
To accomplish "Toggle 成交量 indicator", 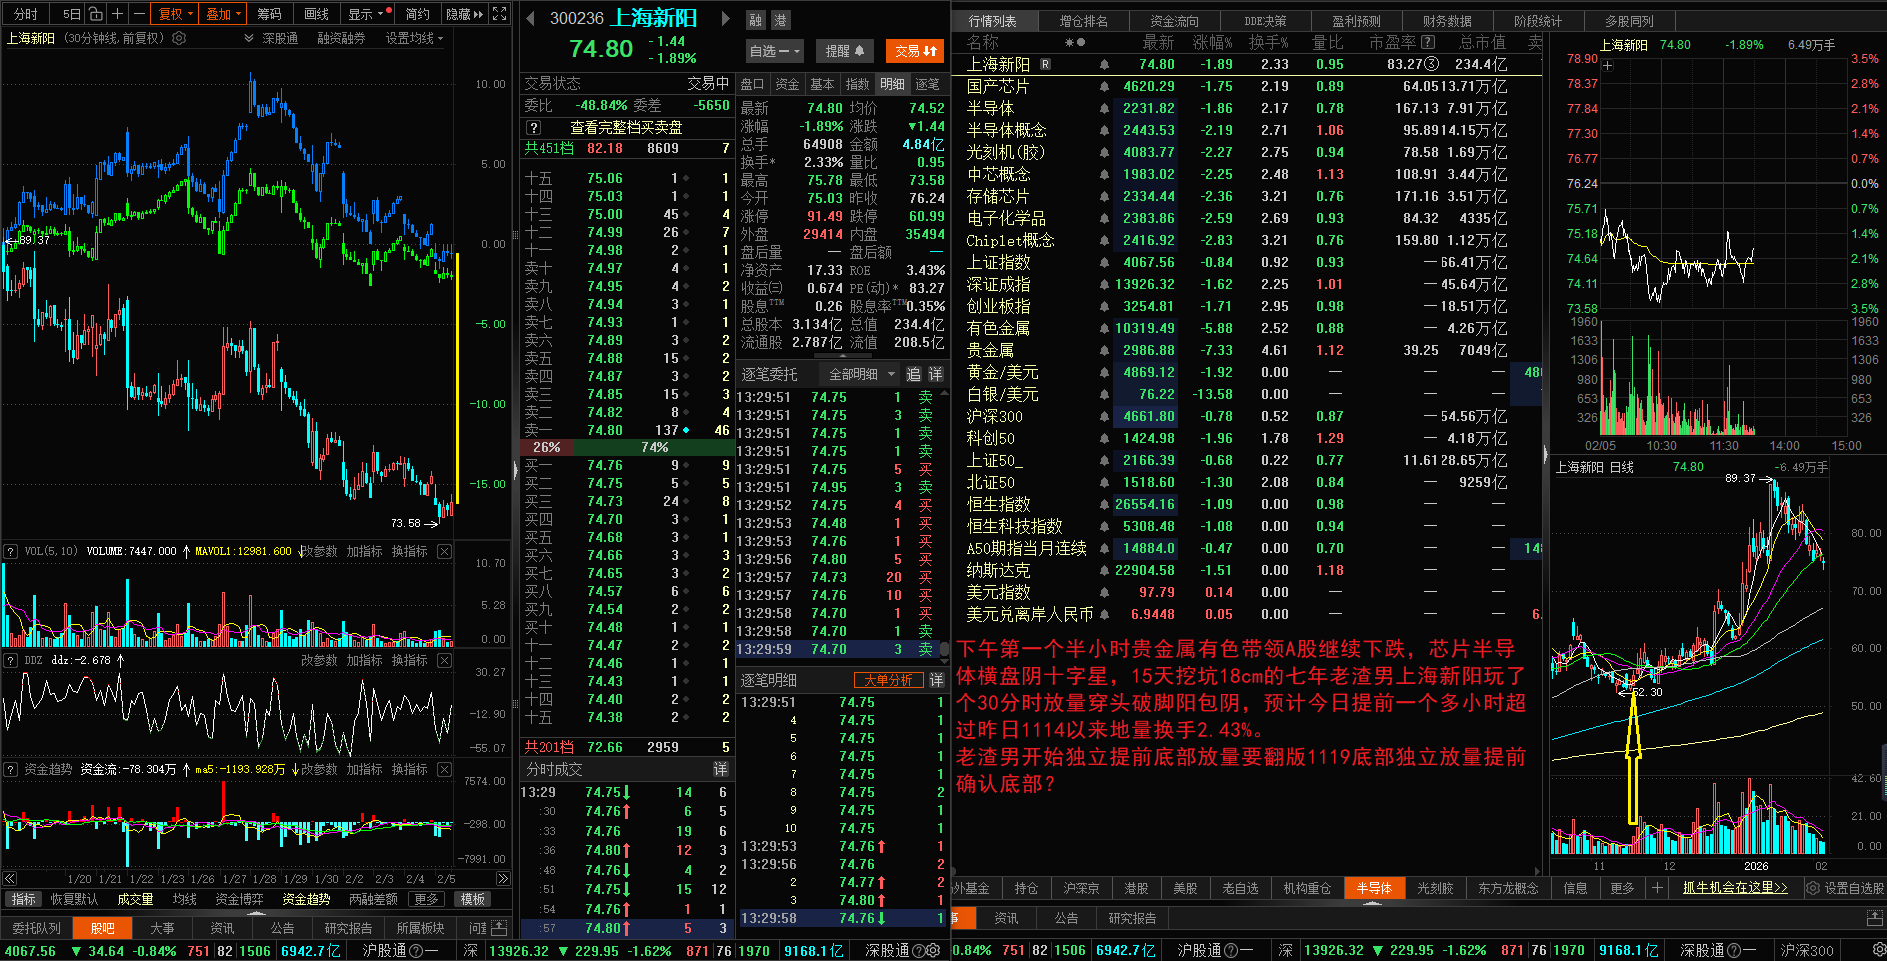I will [x=135, y=899].
